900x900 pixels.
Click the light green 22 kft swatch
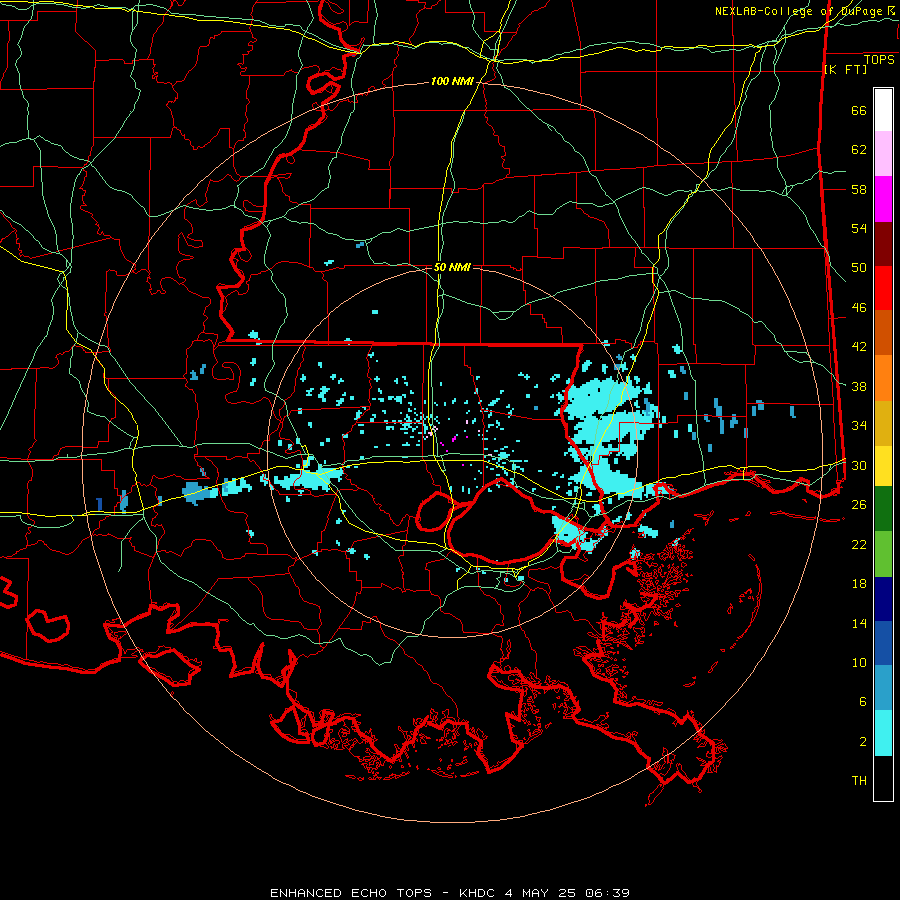(883, 554)
